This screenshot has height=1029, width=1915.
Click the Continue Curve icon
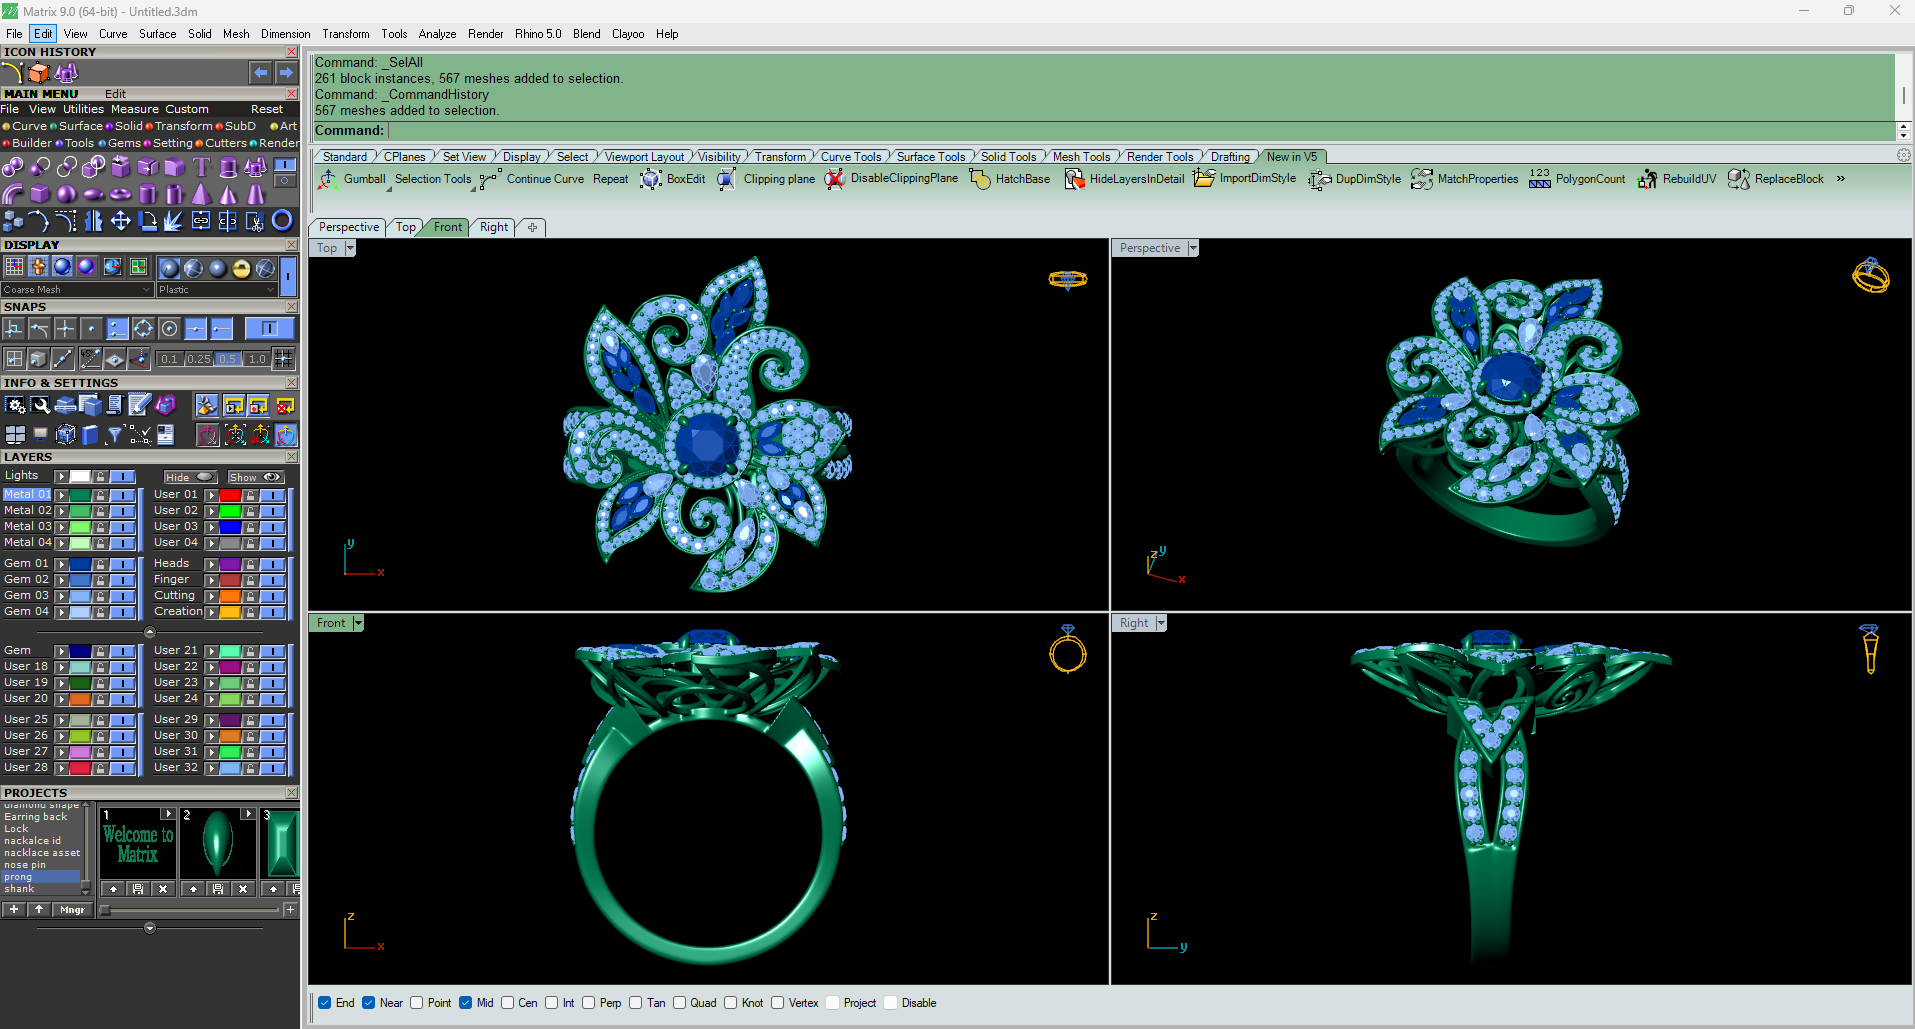[490, 179]
